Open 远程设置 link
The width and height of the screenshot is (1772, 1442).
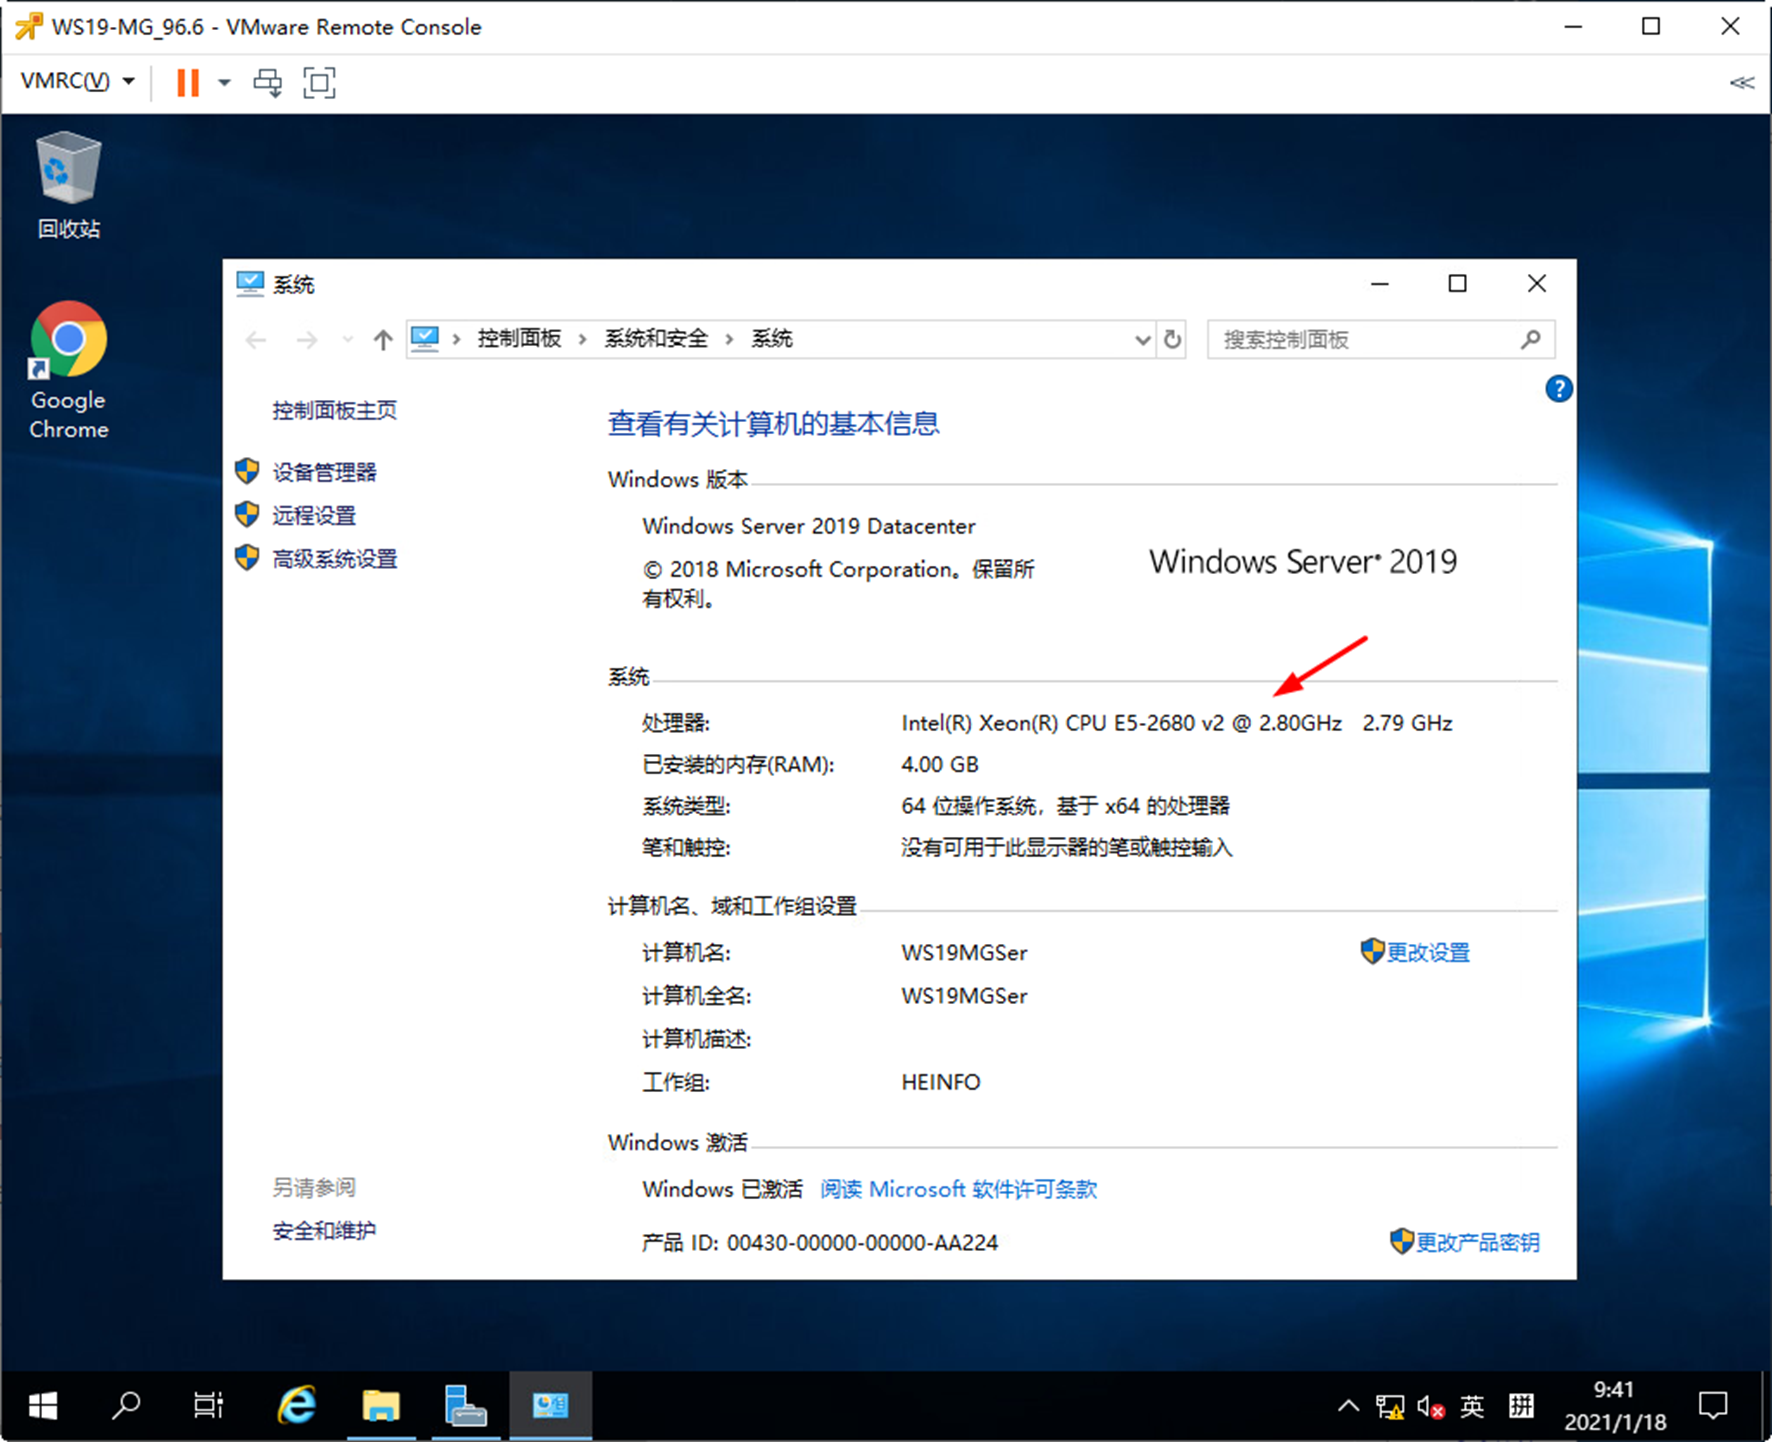pyautogui.click(x=314, y=515)
